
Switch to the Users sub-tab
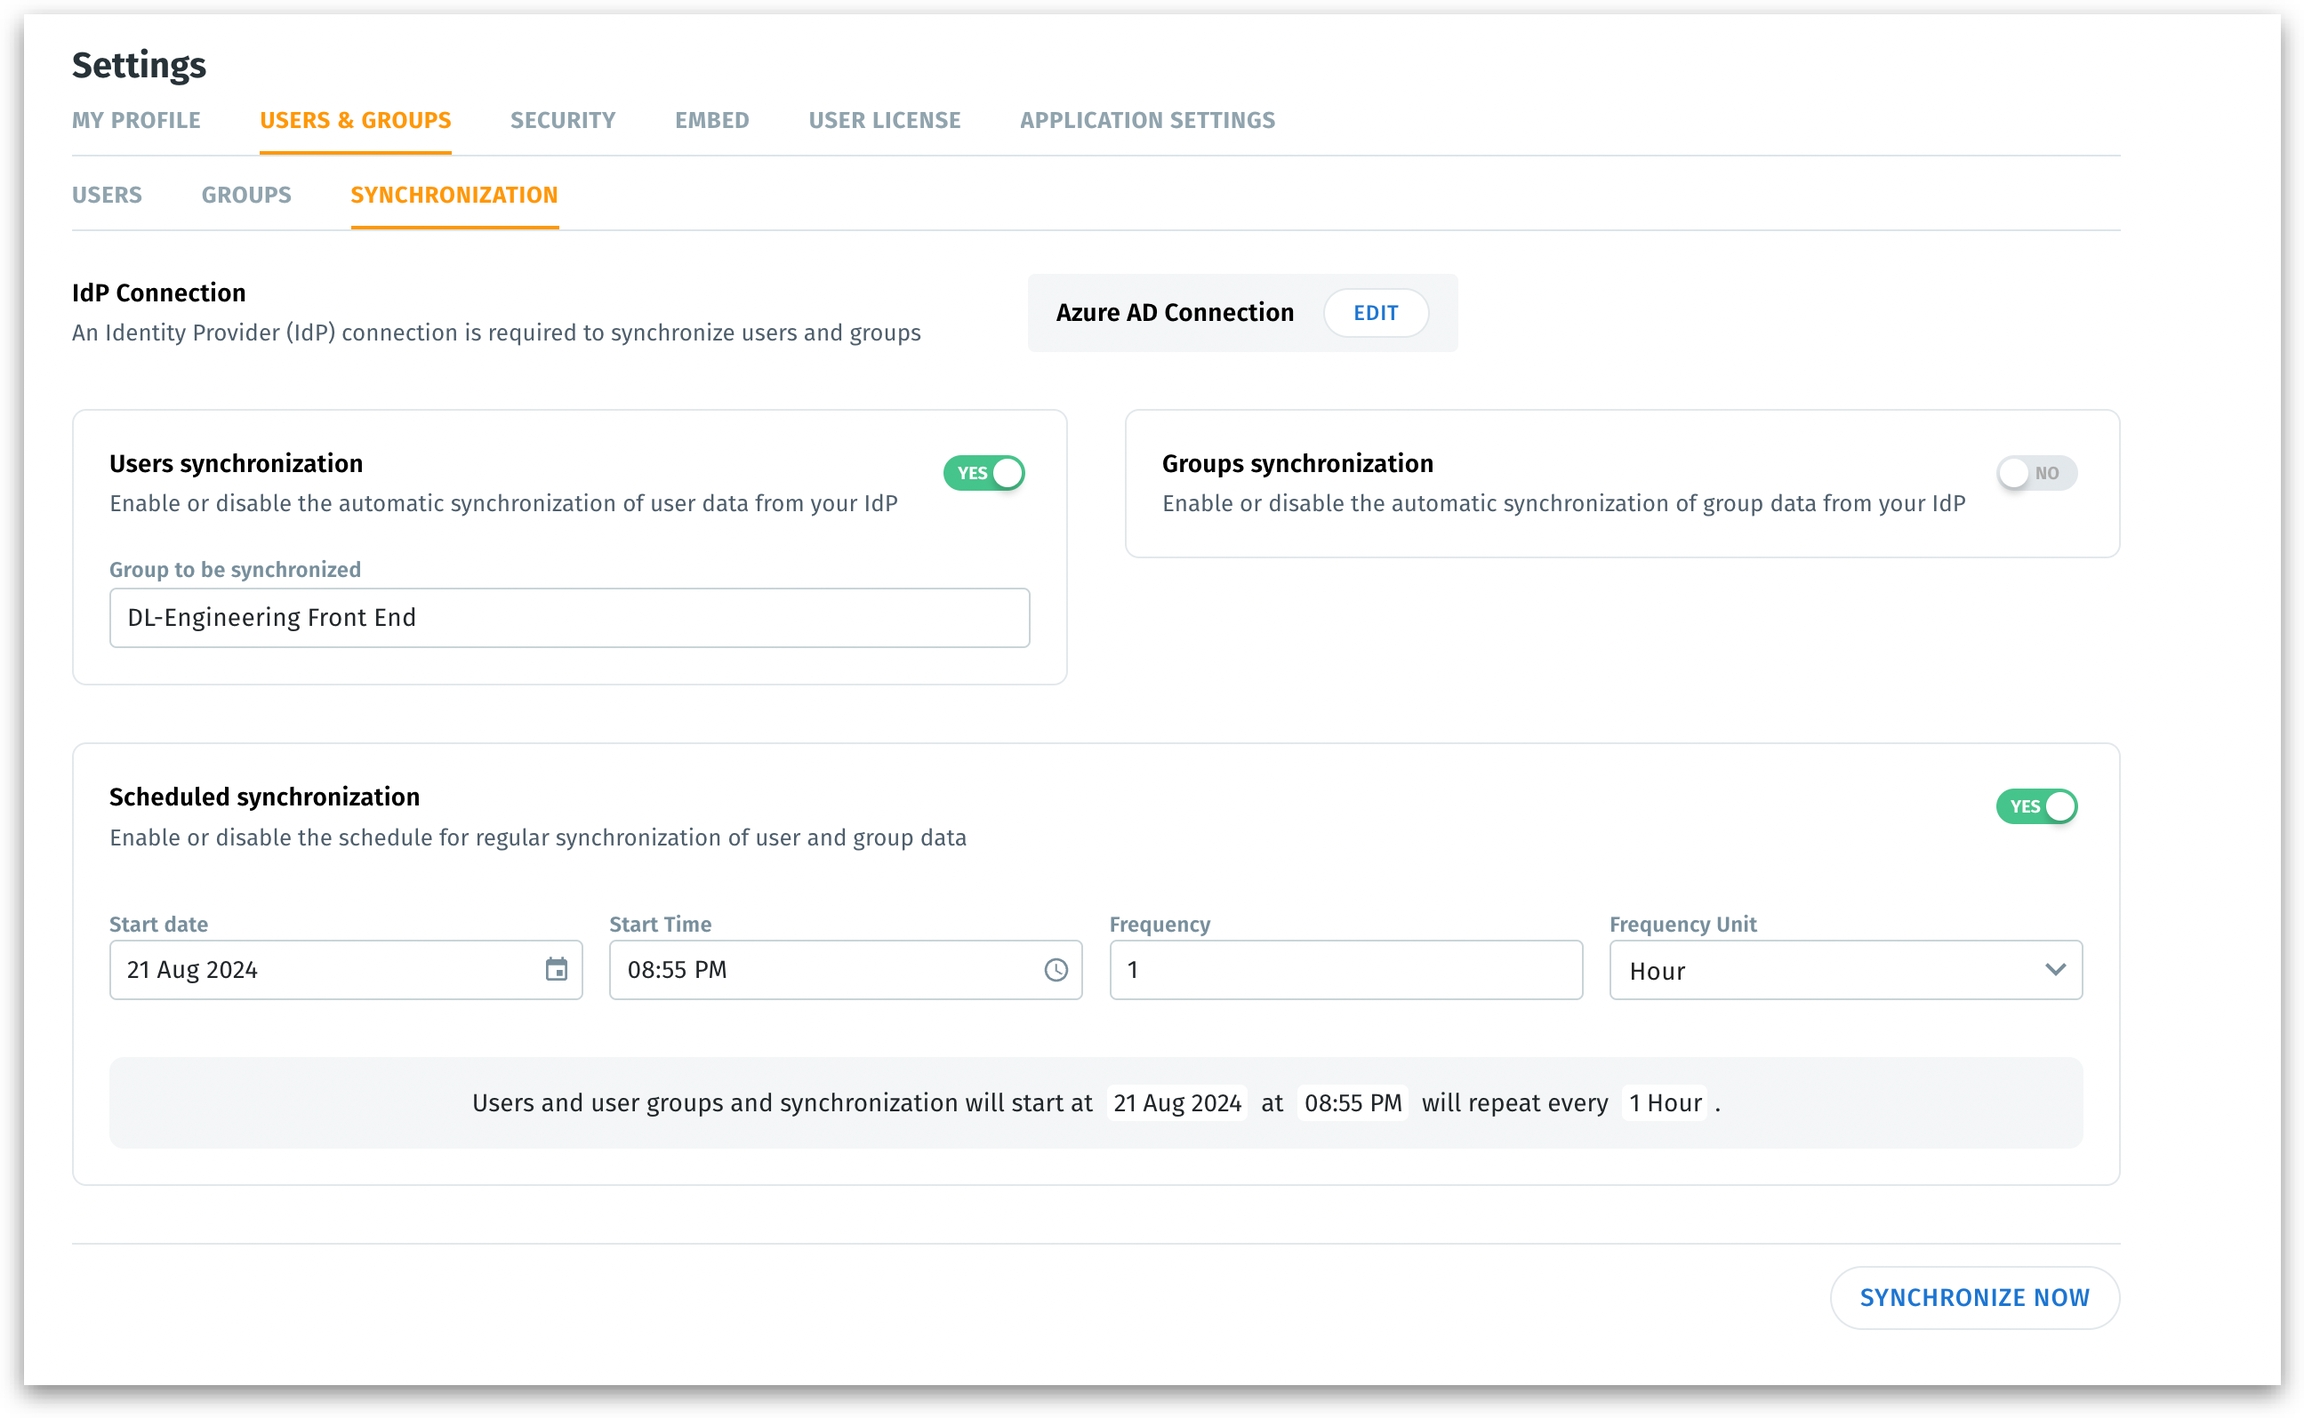[107, 195]
